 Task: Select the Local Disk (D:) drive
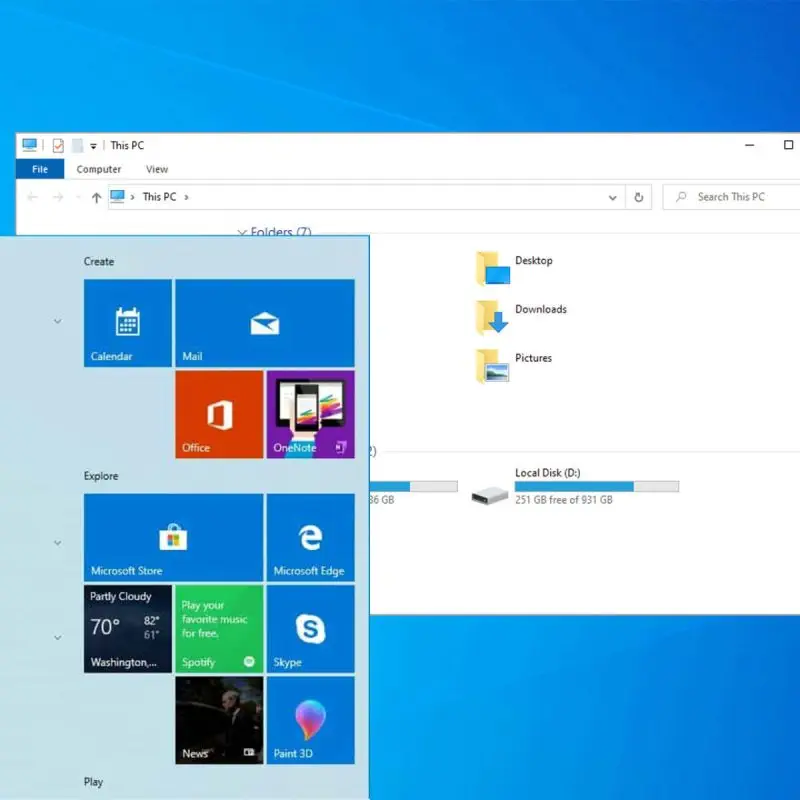click(575, 487)
